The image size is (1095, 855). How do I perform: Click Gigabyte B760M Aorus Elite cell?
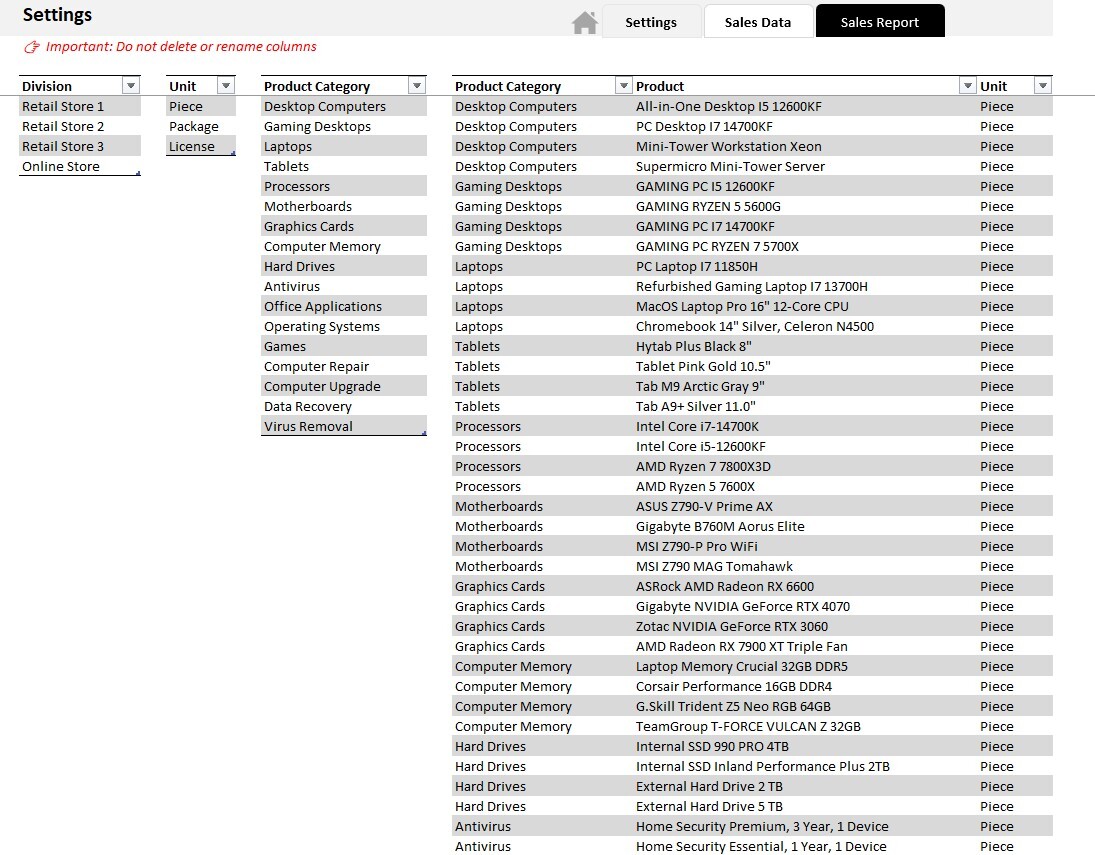coord(804,527)
